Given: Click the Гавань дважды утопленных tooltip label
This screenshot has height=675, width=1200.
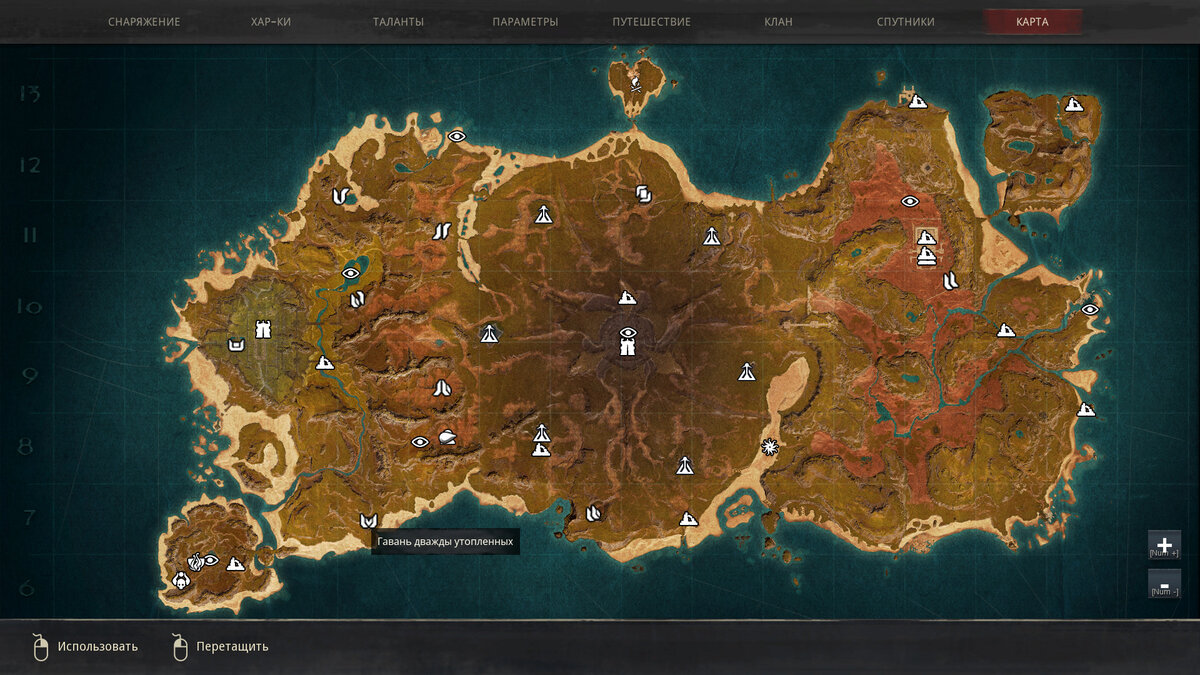Looking at the screenshot, I should pos(445,541).
